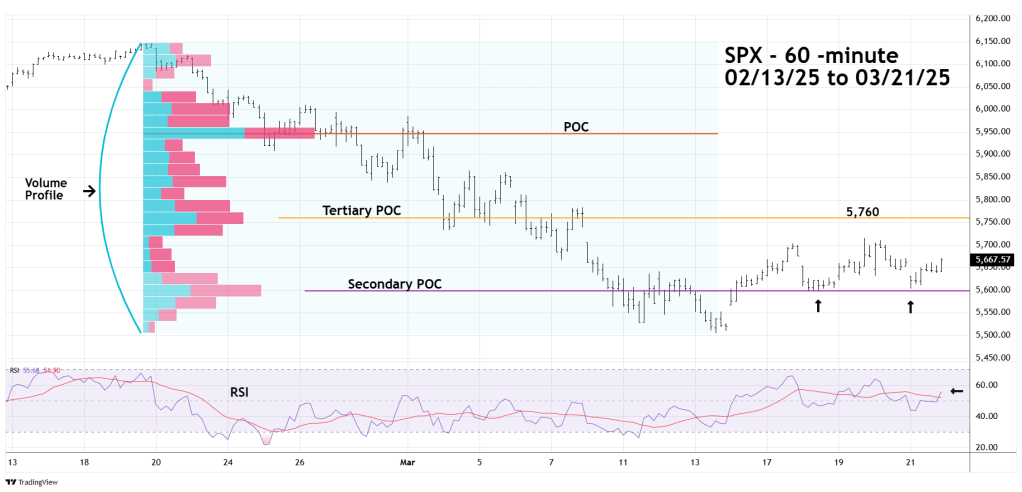
Task: Click the right up-arrow below Secondary POC line
Action: (910, 307)
